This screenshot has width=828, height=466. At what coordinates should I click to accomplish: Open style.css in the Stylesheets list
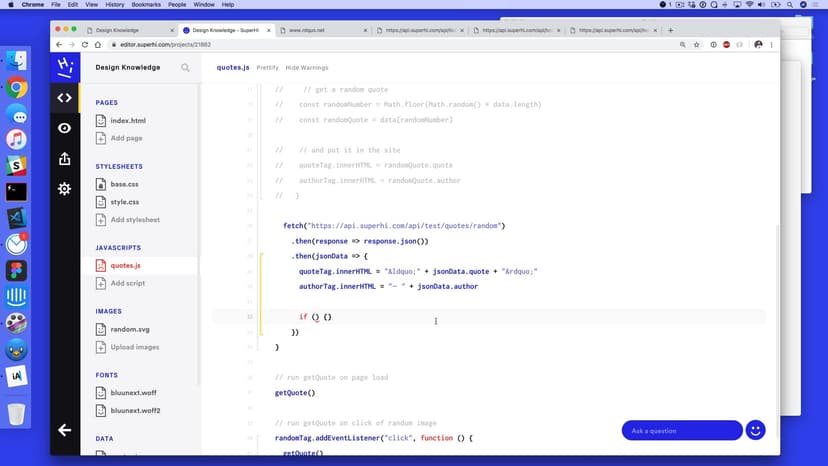coord(125,202)
